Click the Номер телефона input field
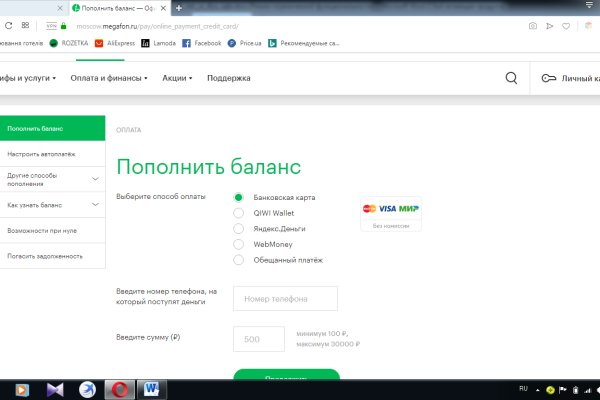This screenshot has height=400, width=600. click(285, 299)
